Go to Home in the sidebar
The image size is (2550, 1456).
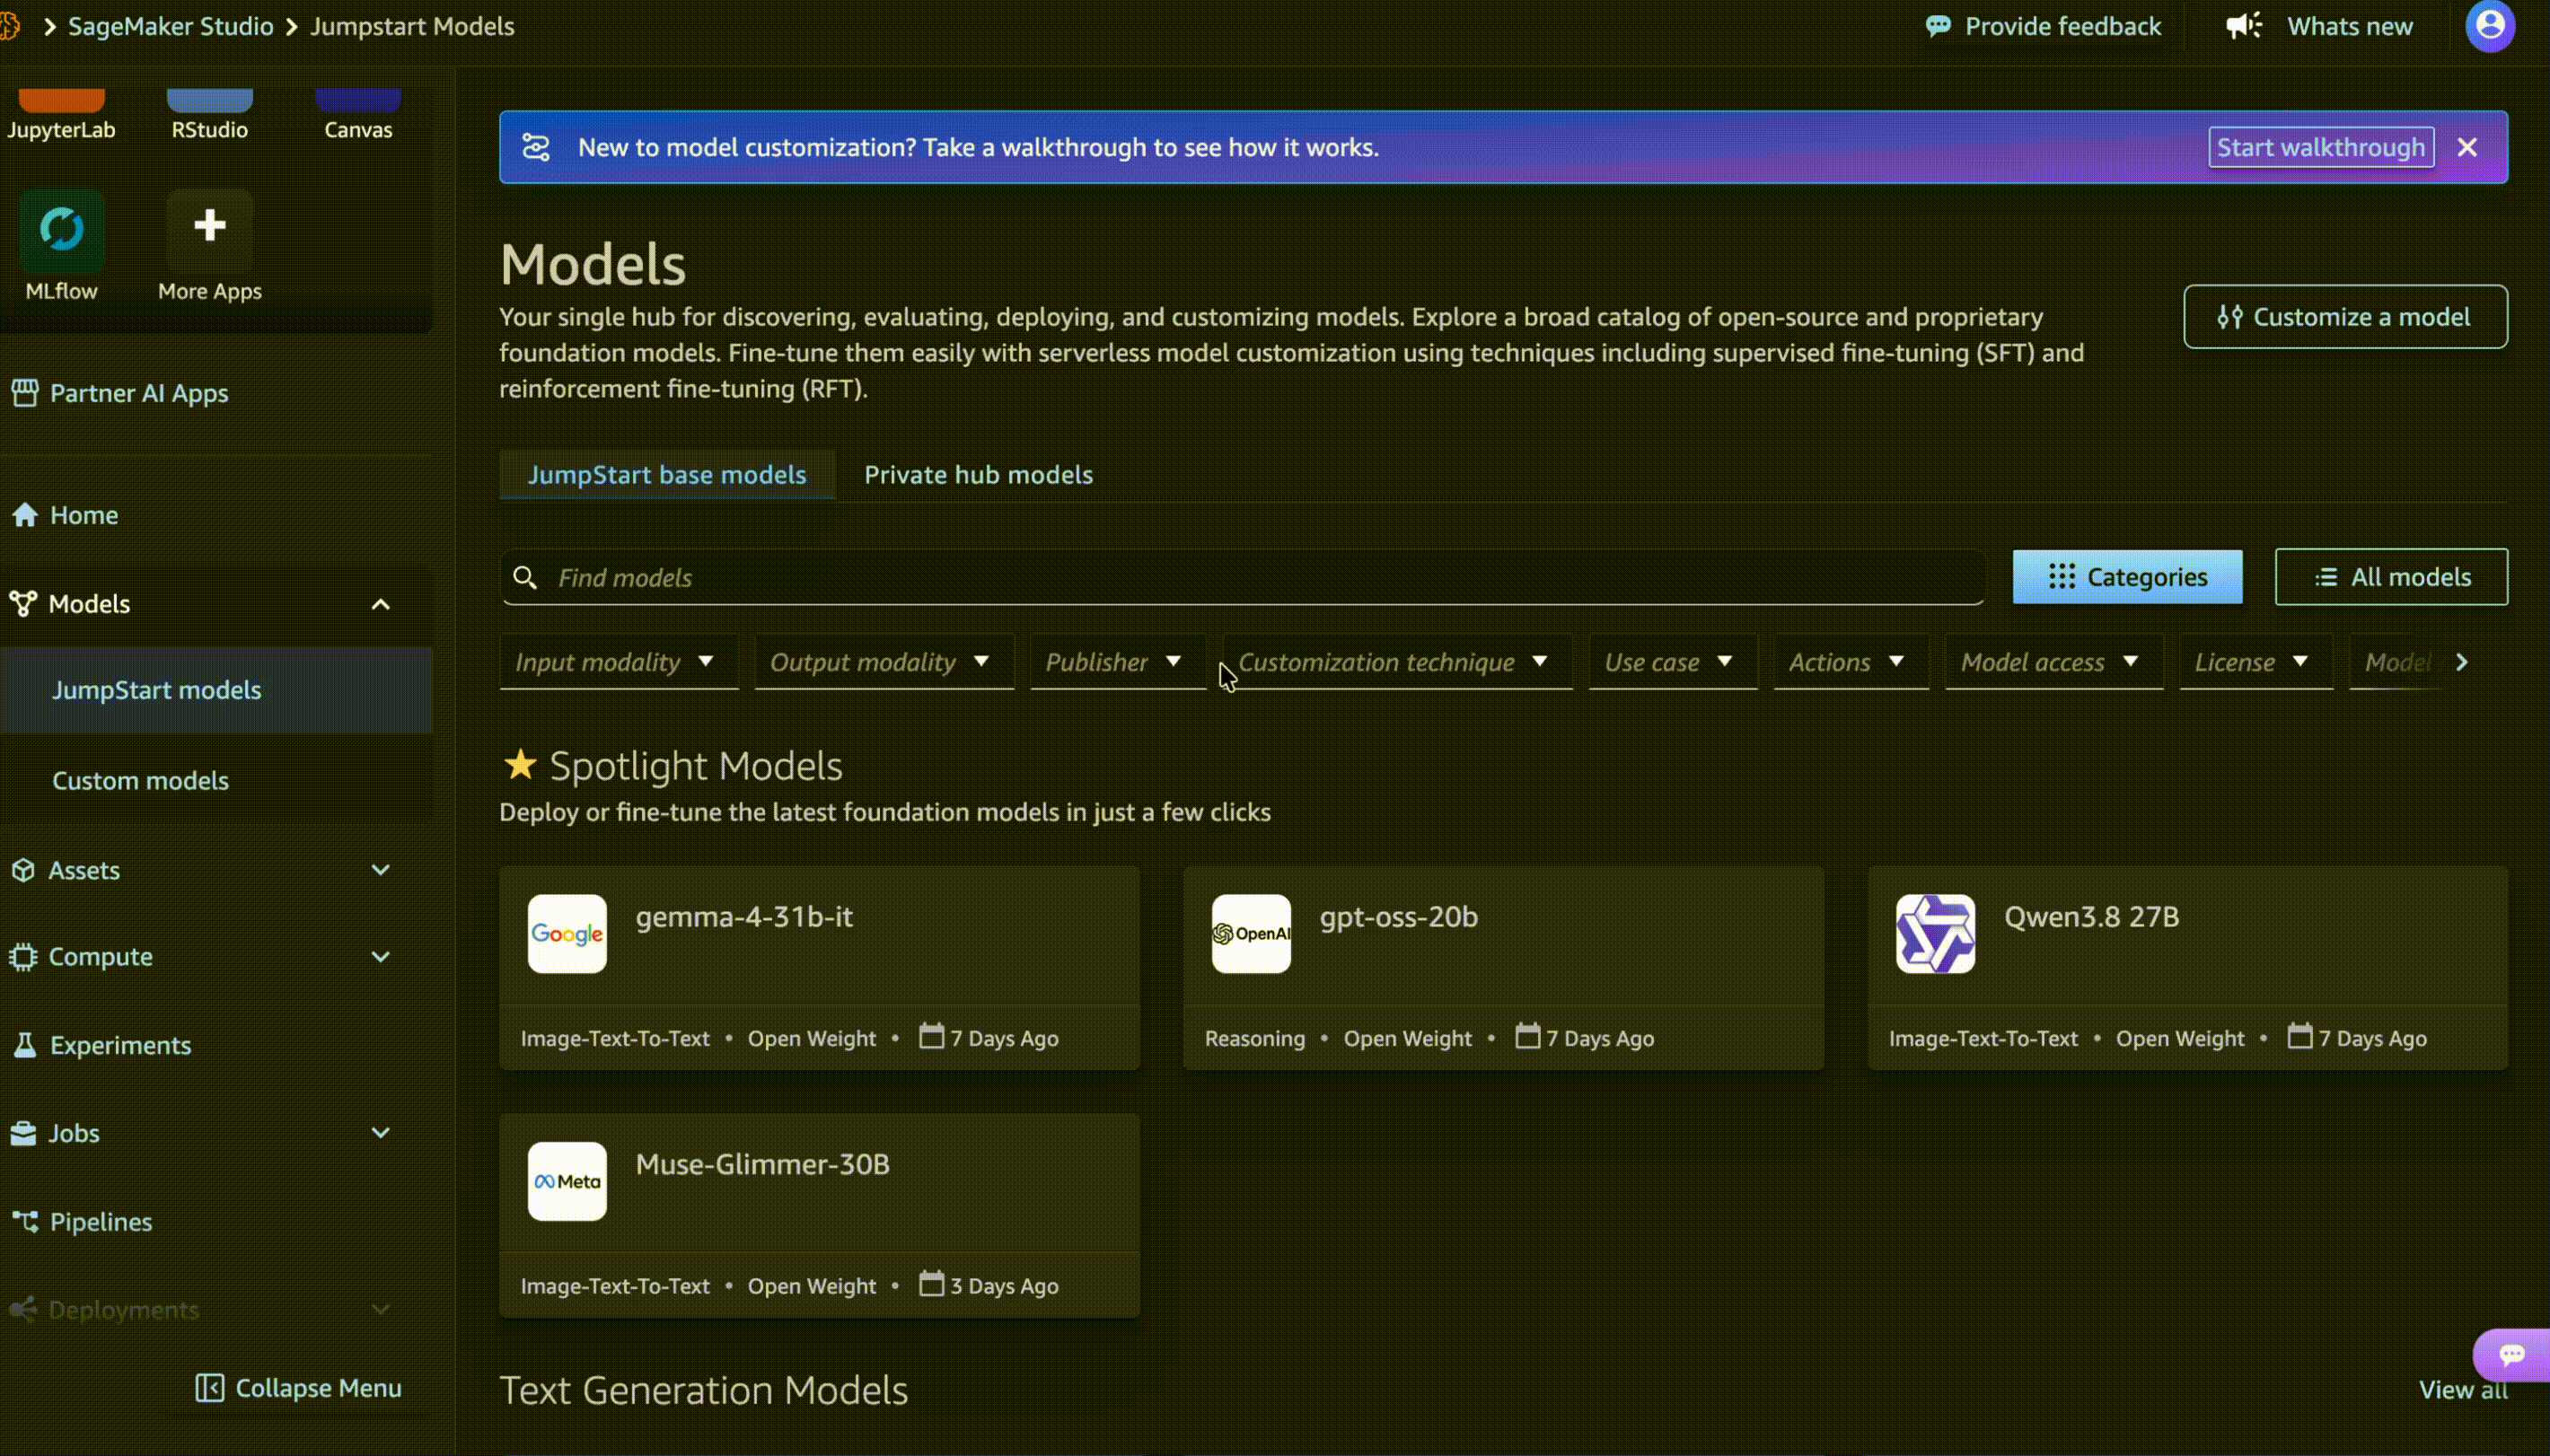pos(65,515)
